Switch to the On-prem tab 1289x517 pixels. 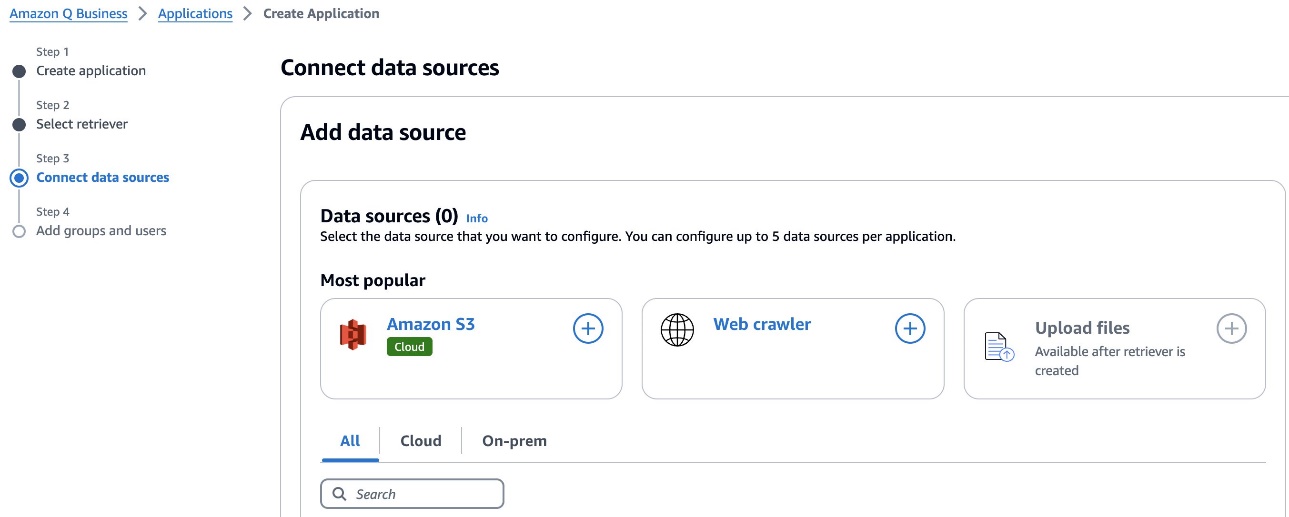coord(514,441)
